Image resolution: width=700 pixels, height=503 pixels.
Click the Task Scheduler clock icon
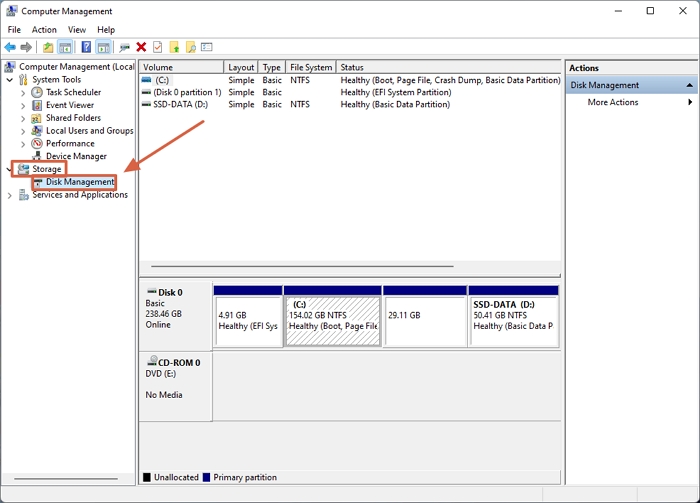37,92
